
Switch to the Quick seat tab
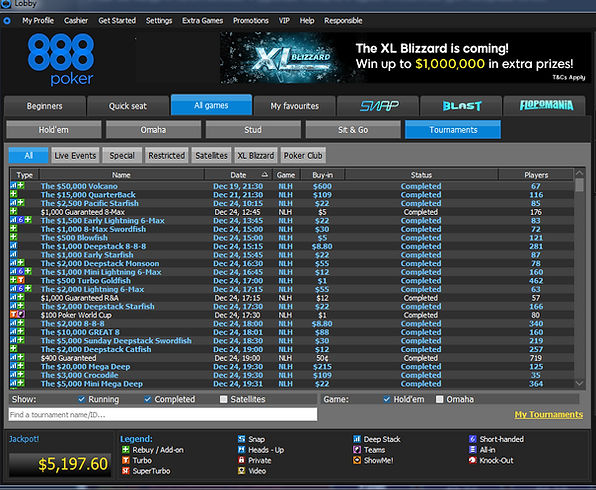(128, 106)
